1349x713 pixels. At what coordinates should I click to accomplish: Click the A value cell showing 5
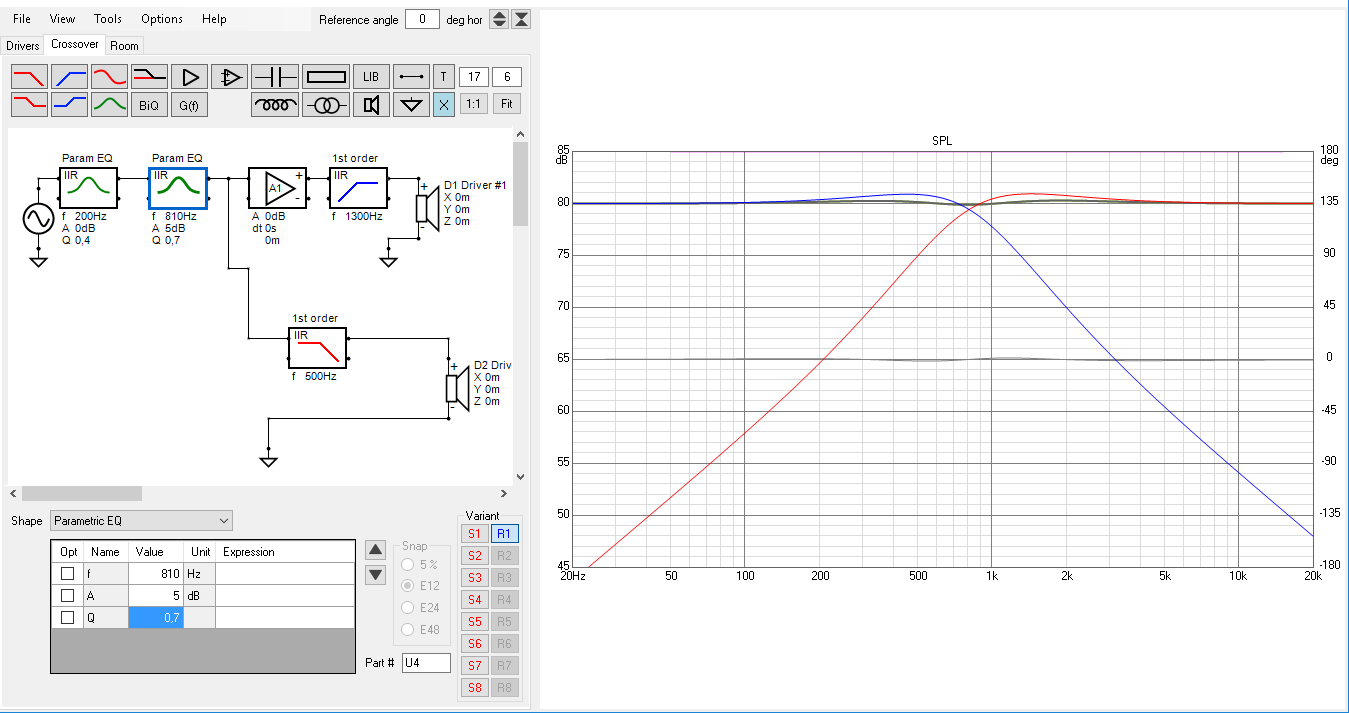point(156,596)
